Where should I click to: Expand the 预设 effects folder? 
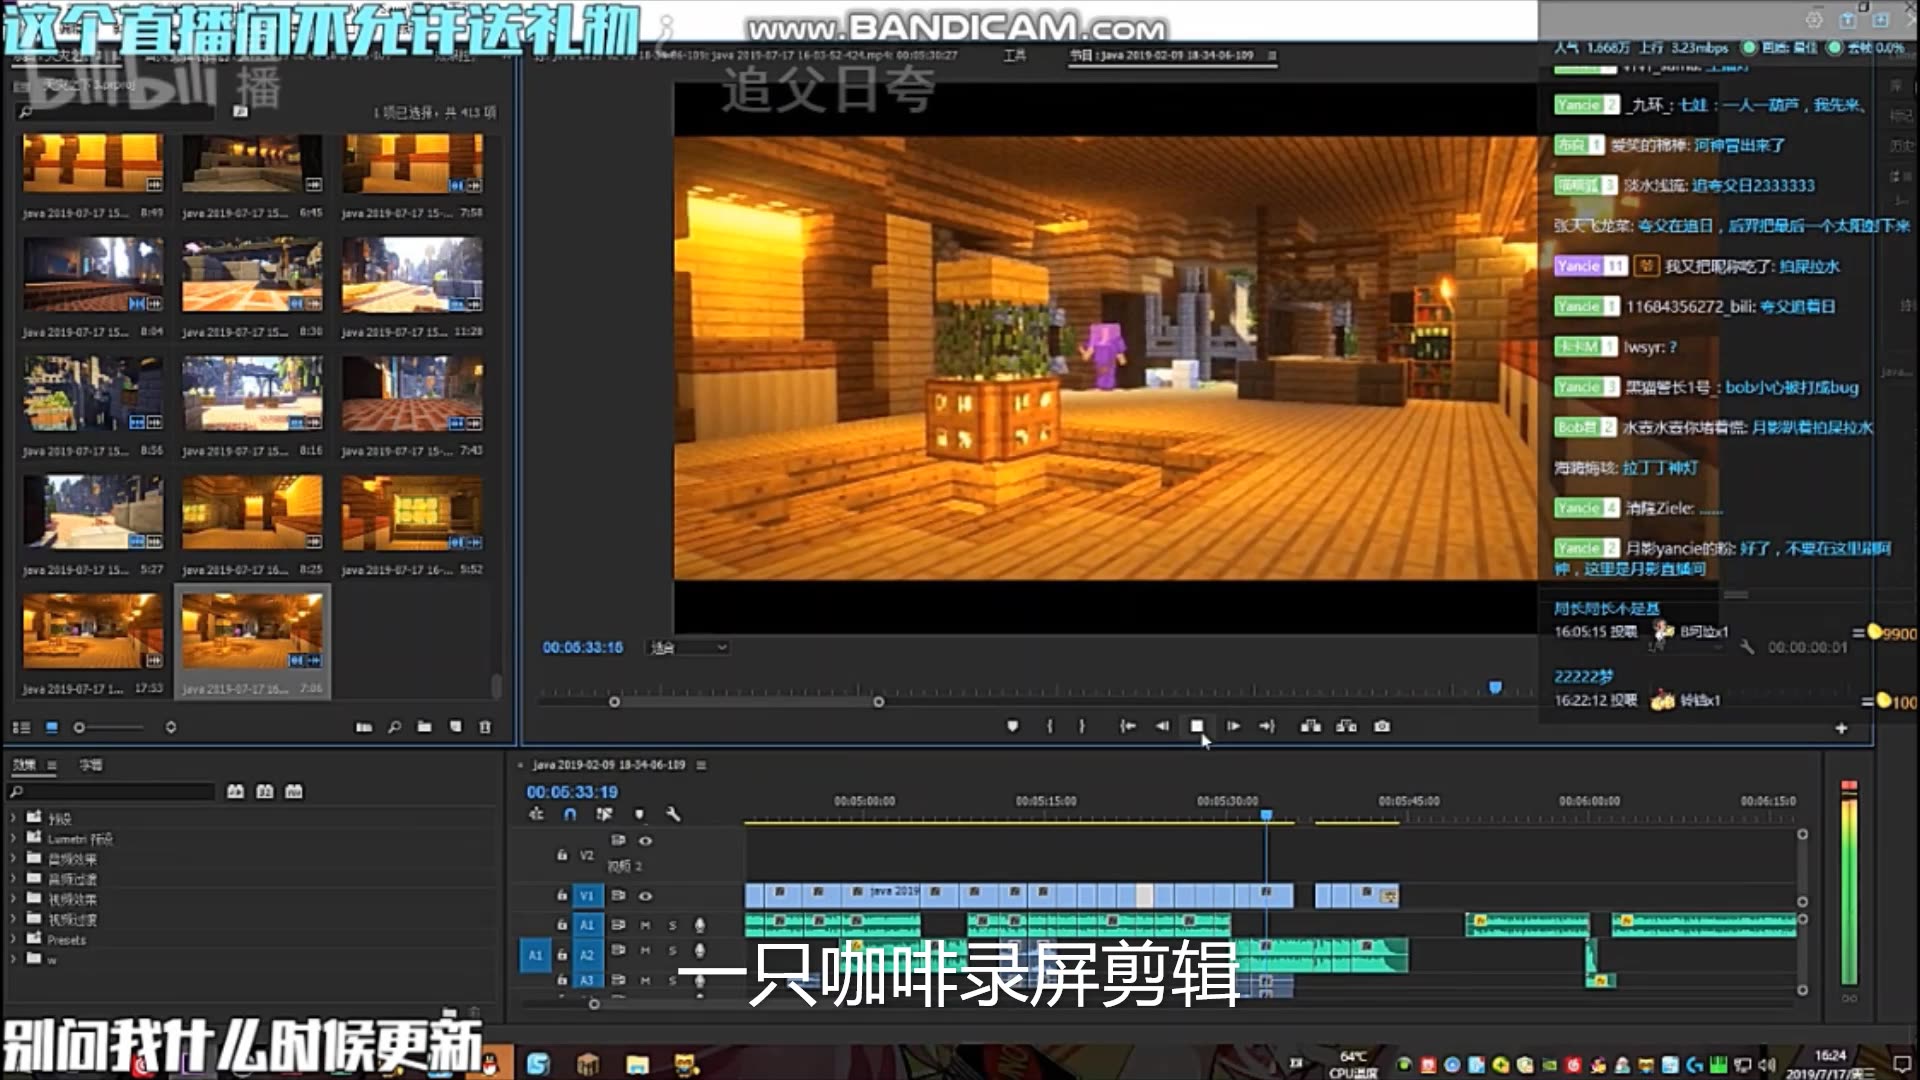(13, 818)
